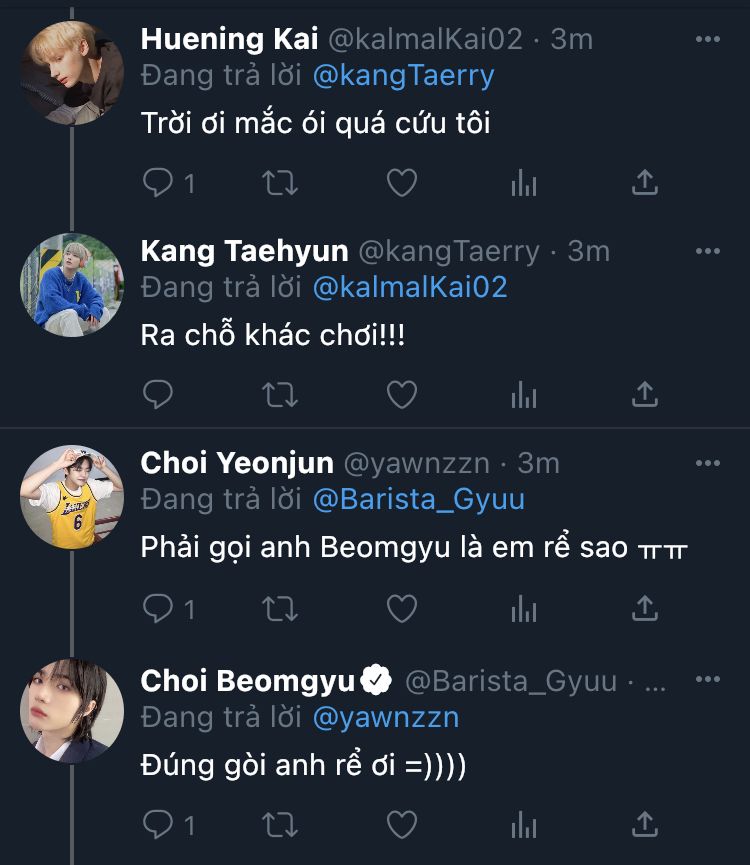Open more options on Huening Kai's tweet
The height and width of the screenshot is (865, 750).
click(707, 39)
